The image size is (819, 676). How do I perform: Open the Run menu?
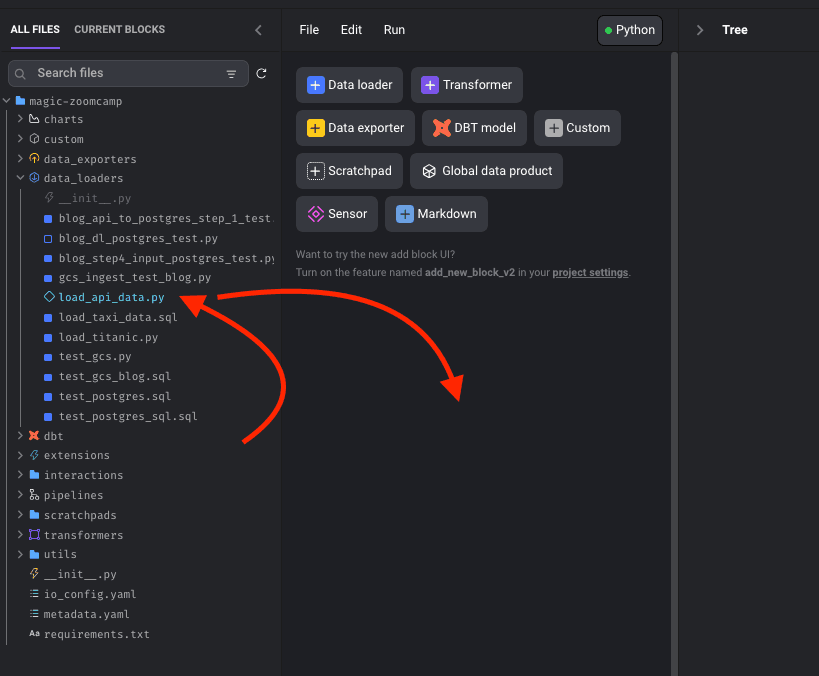394,30
